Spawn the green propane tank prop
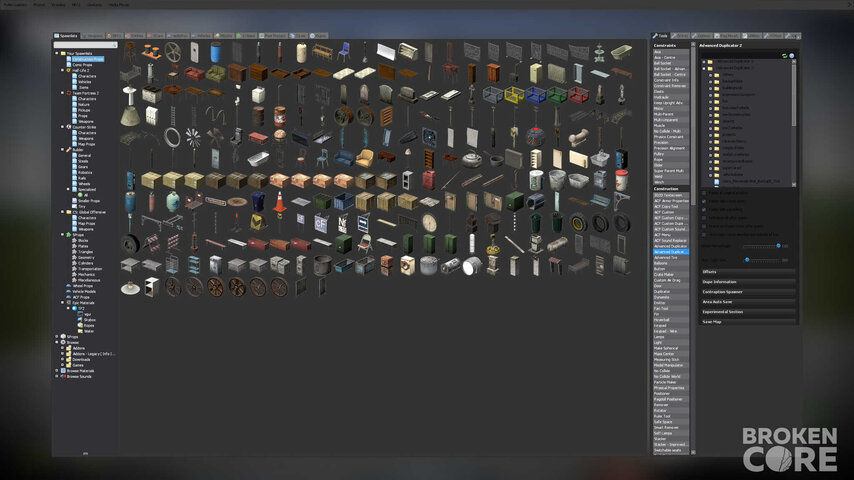Viewport: 854px width, 480px height. [173, 202]
